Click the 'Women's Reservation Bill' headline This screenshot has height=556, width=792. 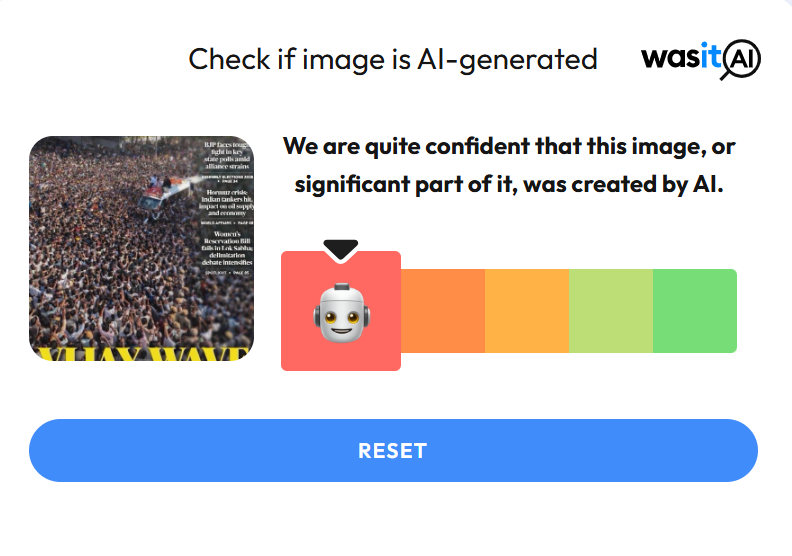[227, 248]
